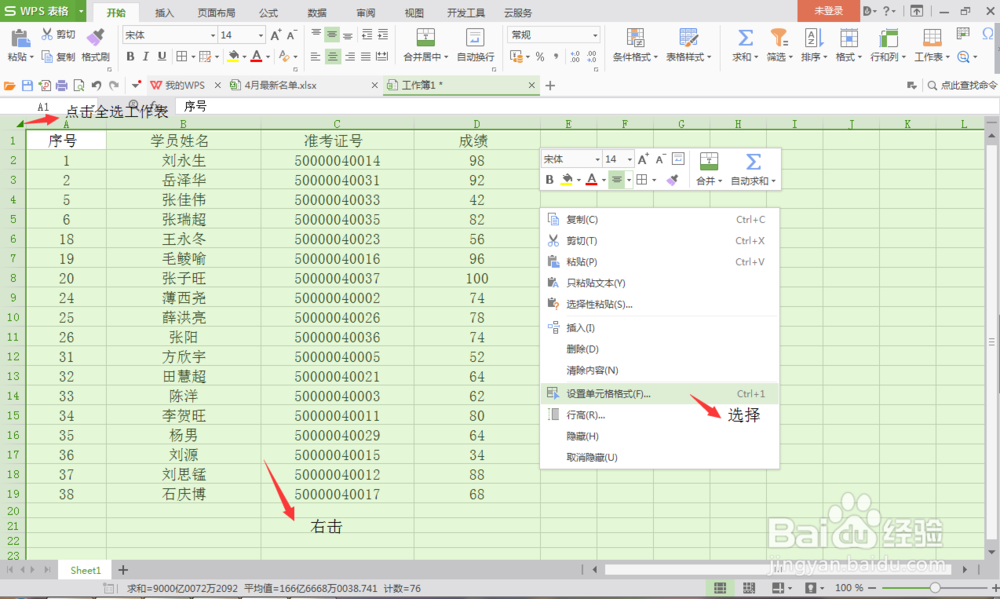The width and height of the screenshot is (1000, 599).
Task: Click AutoSum (自动求和) in the mini toolbar
Action: (753, 169)
